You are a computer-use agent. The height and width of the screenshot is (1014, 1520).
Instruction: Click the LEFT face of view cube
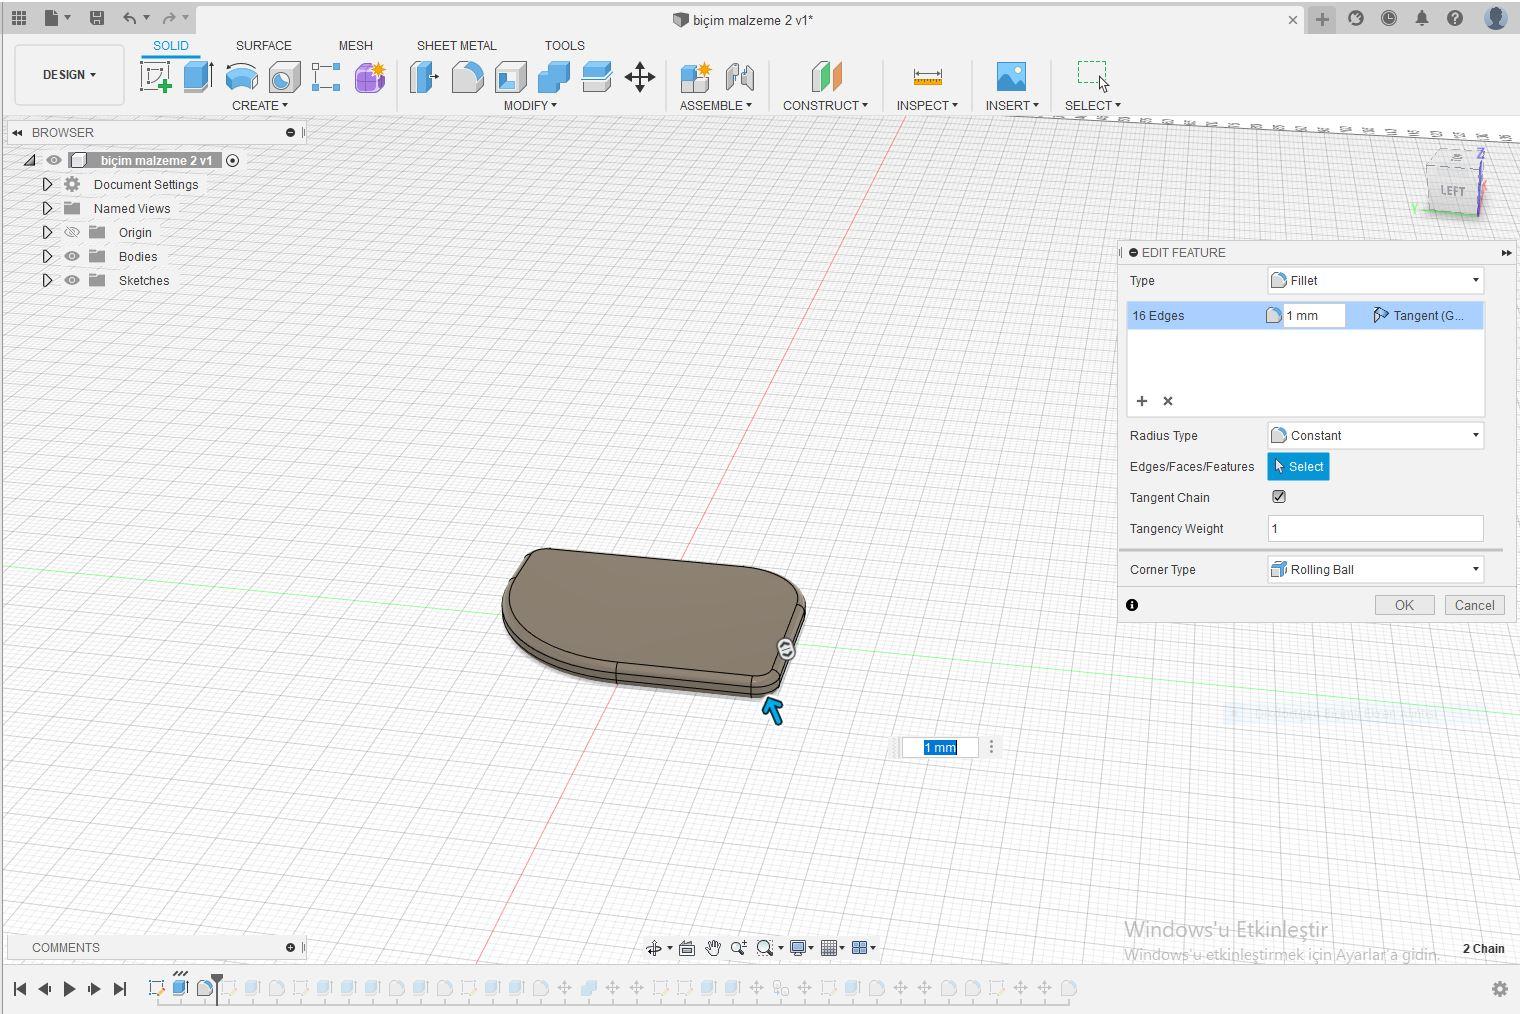[1452, 190]
